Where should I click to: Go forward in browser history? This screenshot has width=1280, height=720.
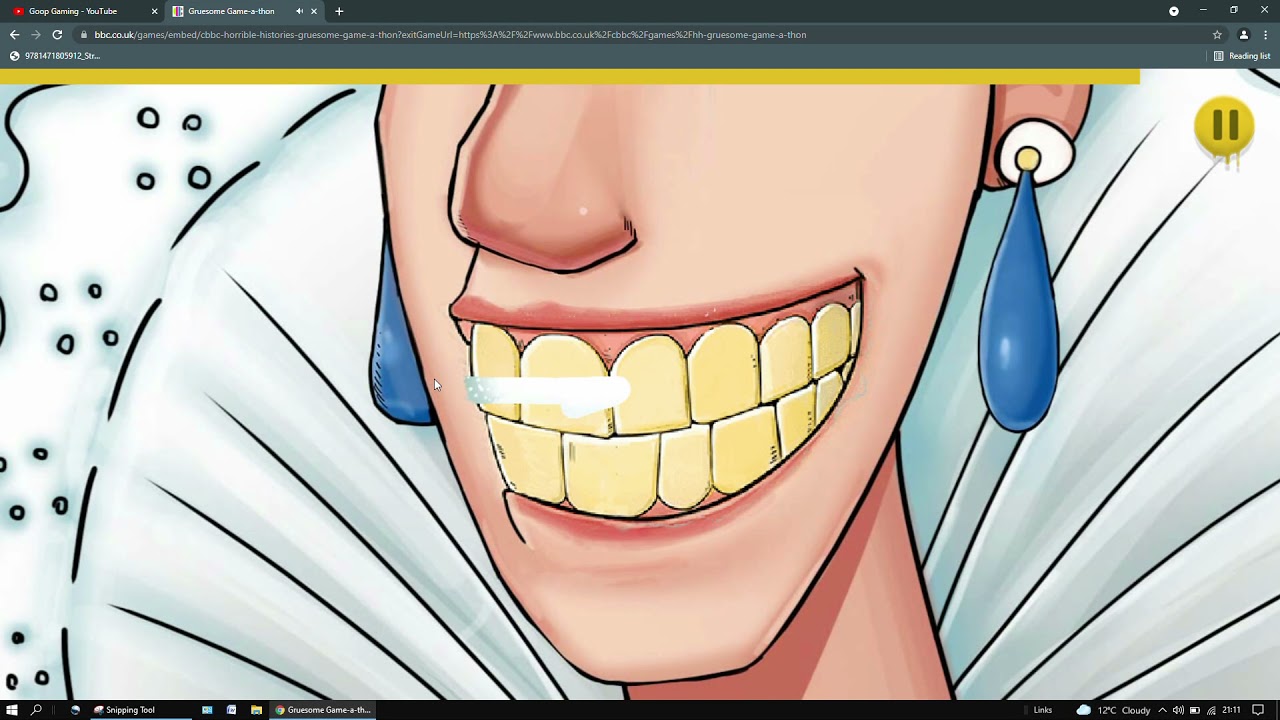point(35,34)
